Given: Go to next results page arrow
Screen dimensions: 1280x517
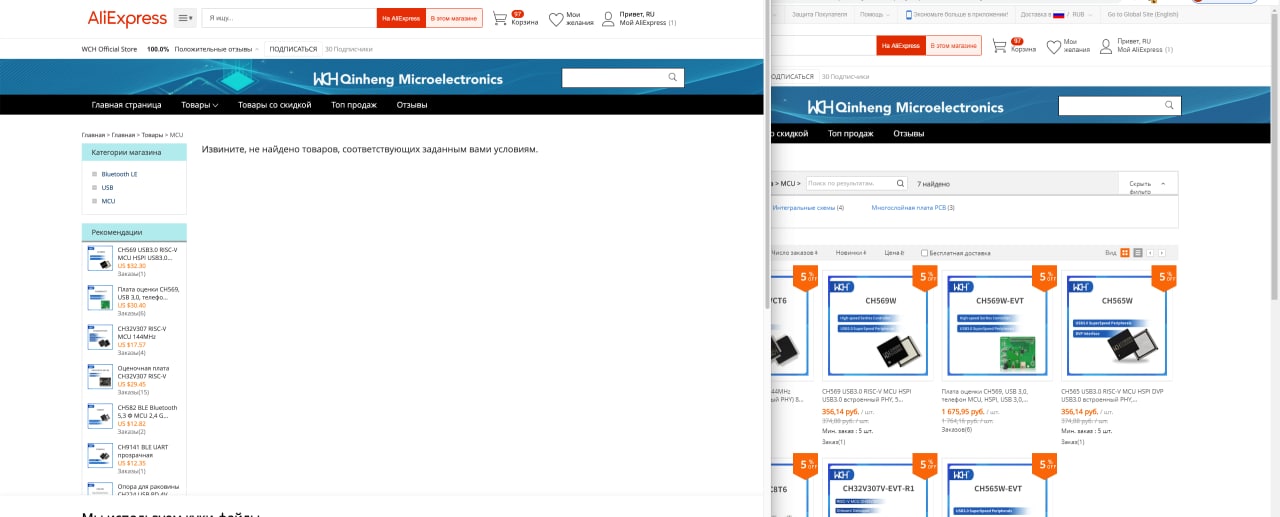Looking at the screenshot, I should click(x=1162, y=253).
